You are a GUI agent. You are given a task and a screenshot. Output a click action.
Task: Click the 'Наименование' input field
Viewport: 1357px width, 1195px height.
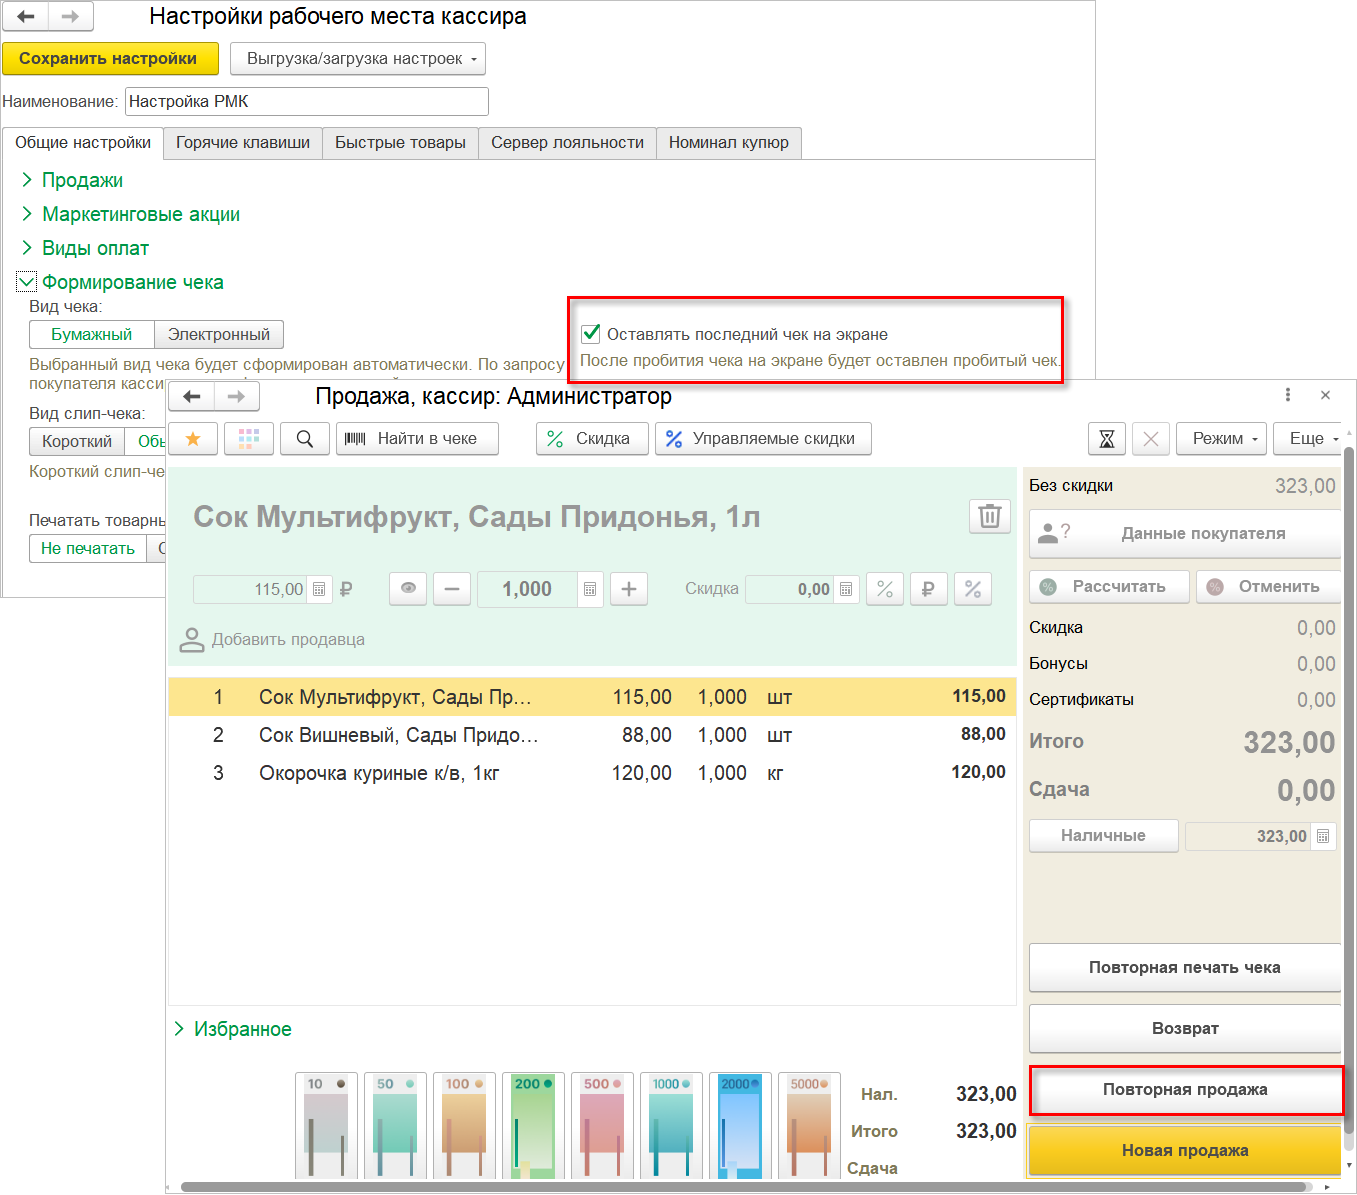click(x=307, y=102)
